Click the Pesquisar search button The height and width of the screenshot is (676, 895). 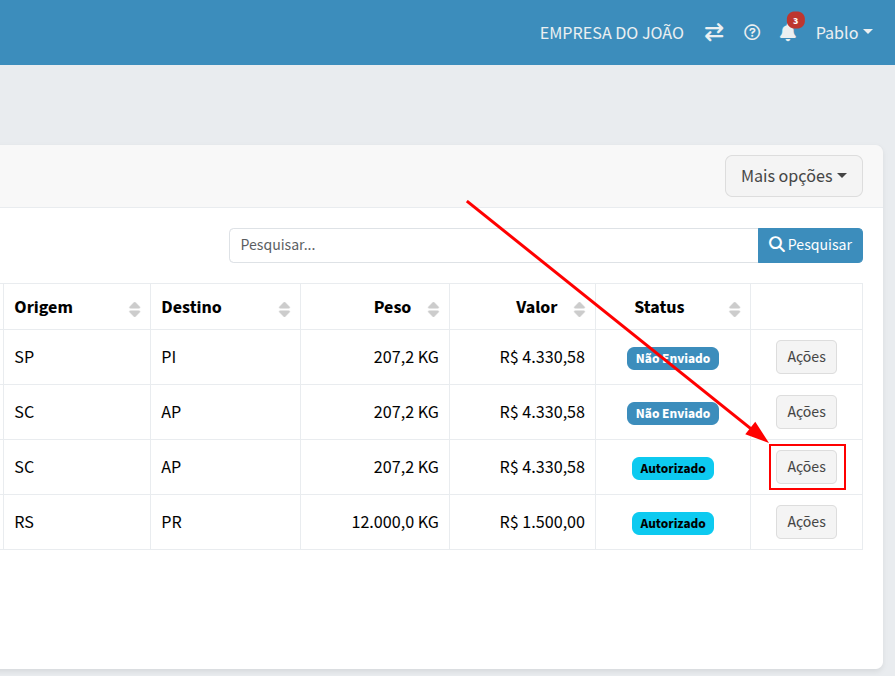click(810, 245)
